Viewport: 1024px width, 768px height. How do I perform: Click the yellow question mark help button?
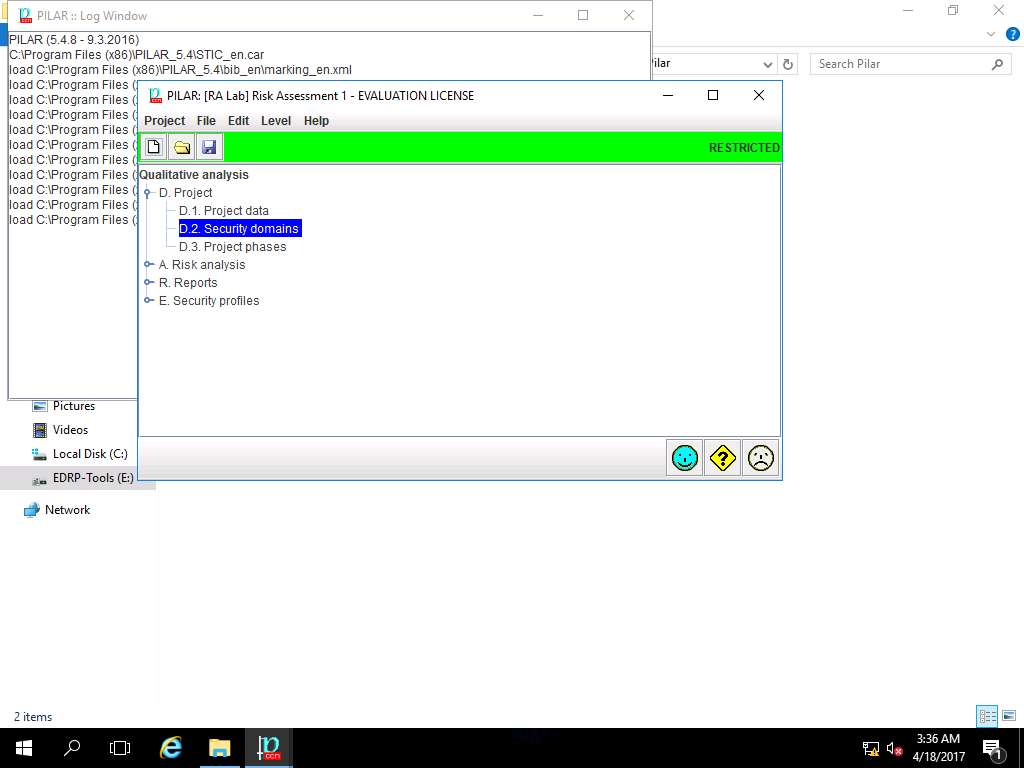722,458
